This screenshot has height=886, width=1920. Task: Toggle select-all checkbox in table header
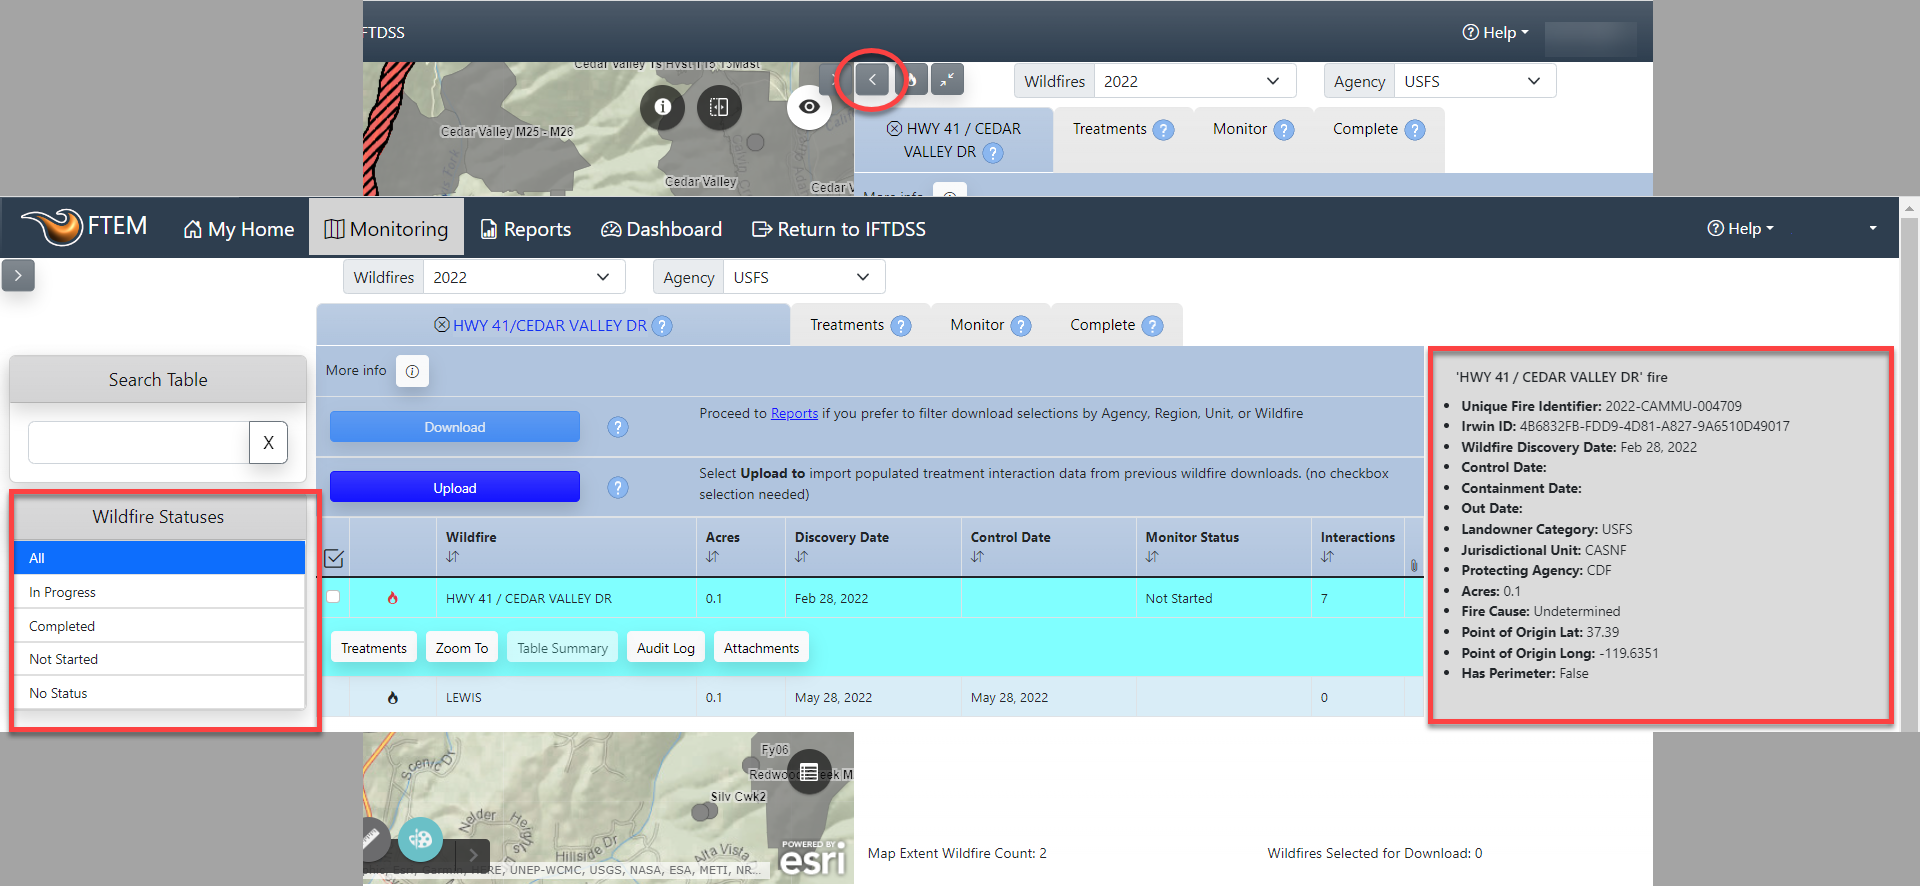(x=334, y=558)
